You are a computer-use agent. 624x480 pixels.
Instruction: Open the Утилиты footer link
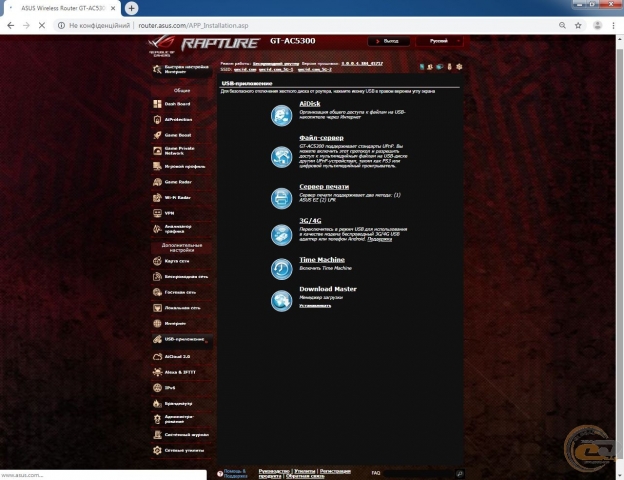[304, 471]
